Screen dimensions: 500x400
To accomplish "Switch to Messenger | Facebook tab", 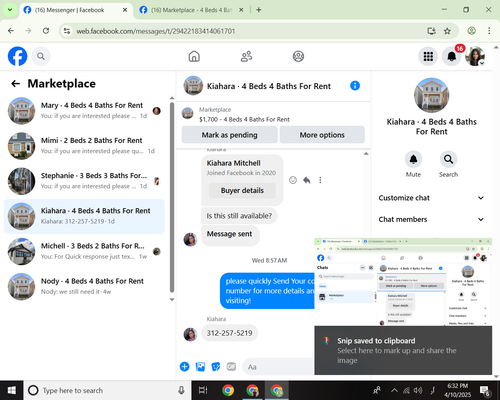I will [75, 10].
